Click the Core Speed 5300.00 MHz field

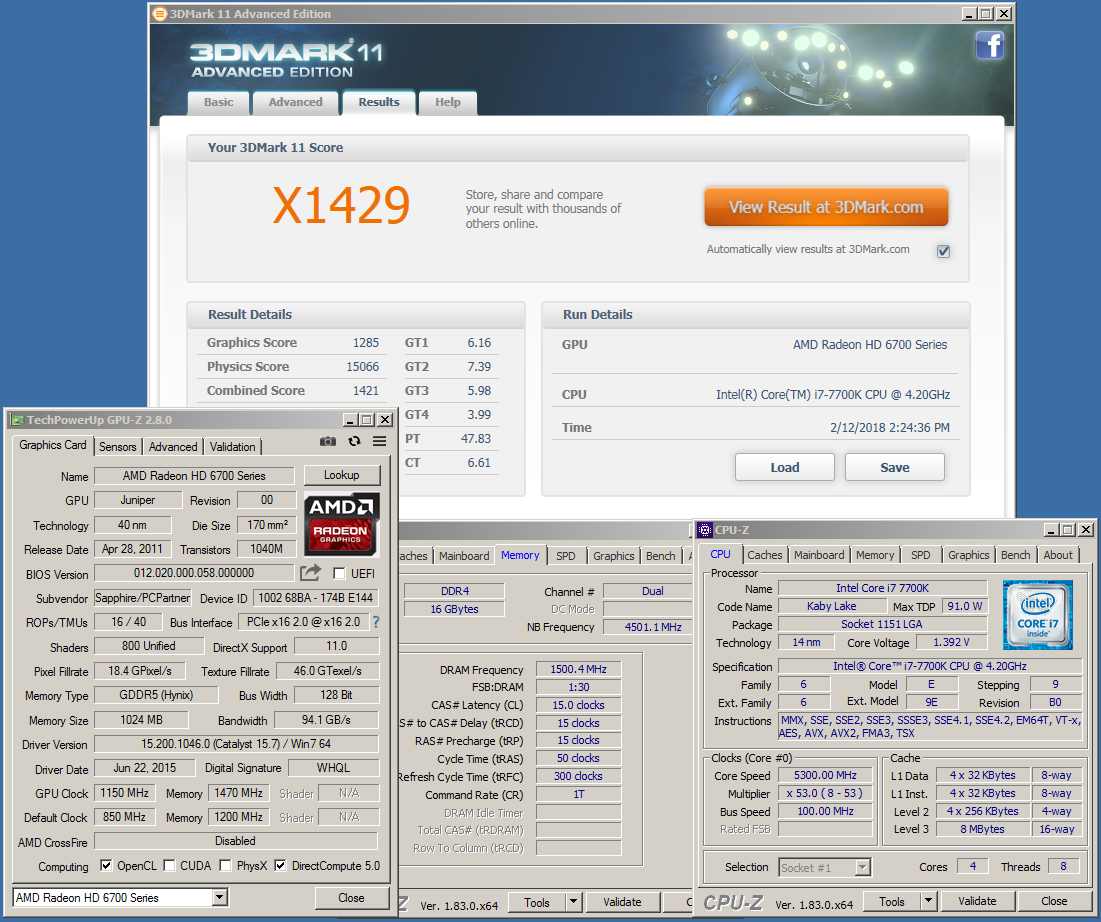(825, 775)
